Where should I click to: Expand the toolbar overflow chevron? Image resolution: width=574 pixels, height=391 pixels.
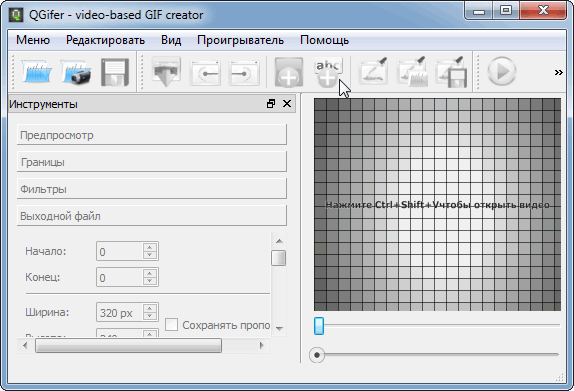point(559,72)
